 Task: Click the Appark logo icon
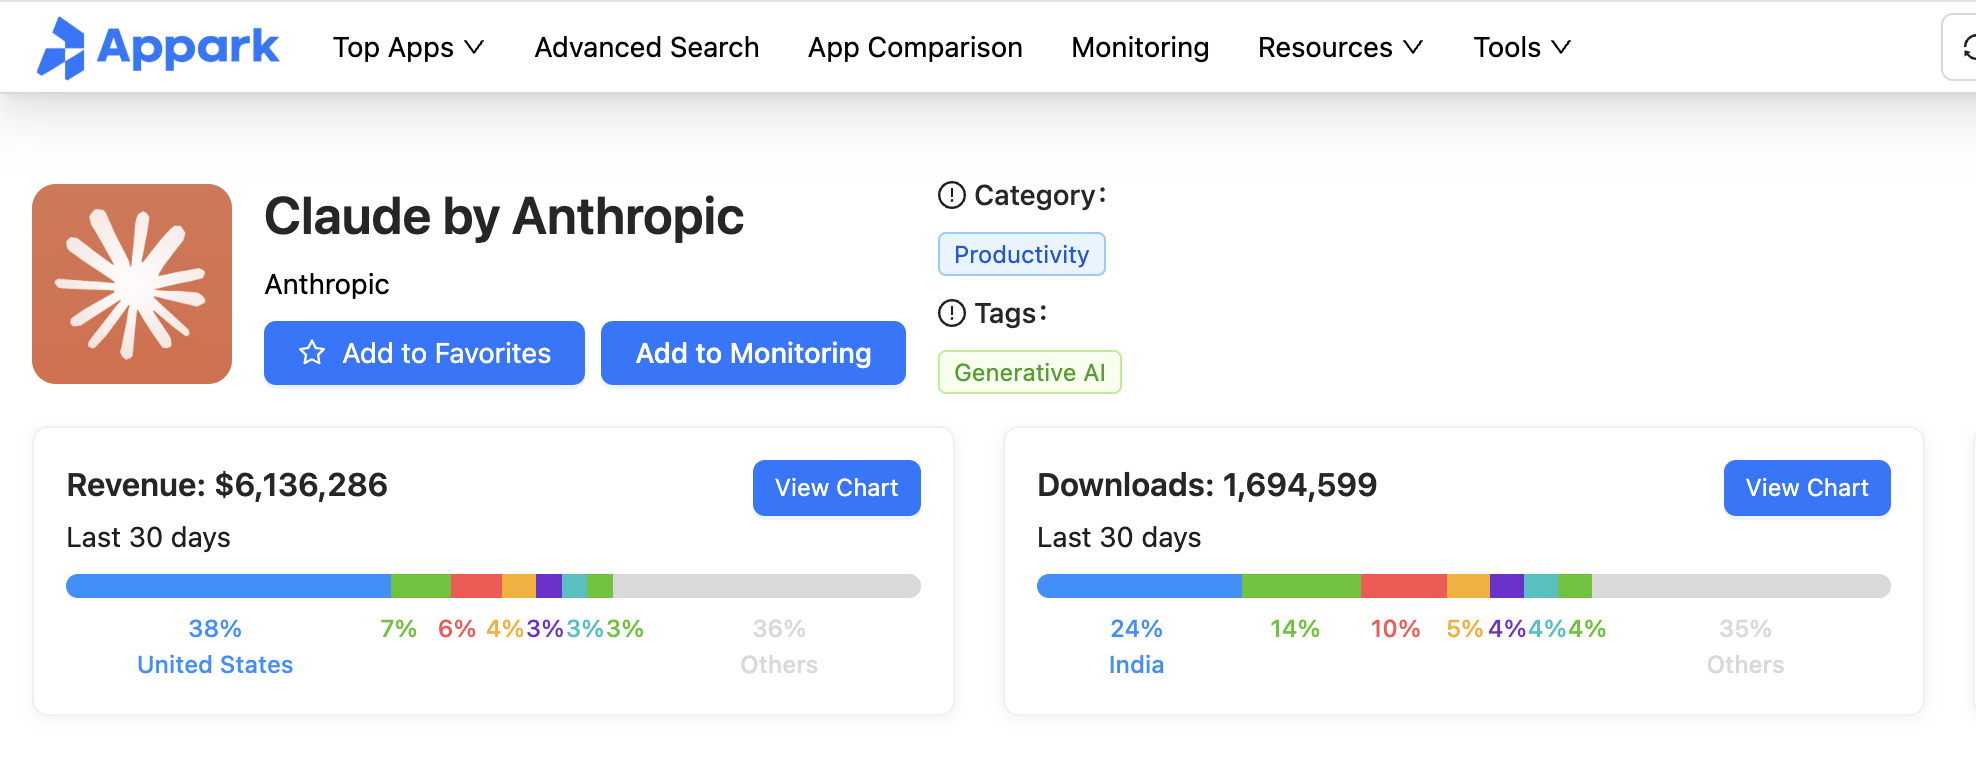pos(62,48)
